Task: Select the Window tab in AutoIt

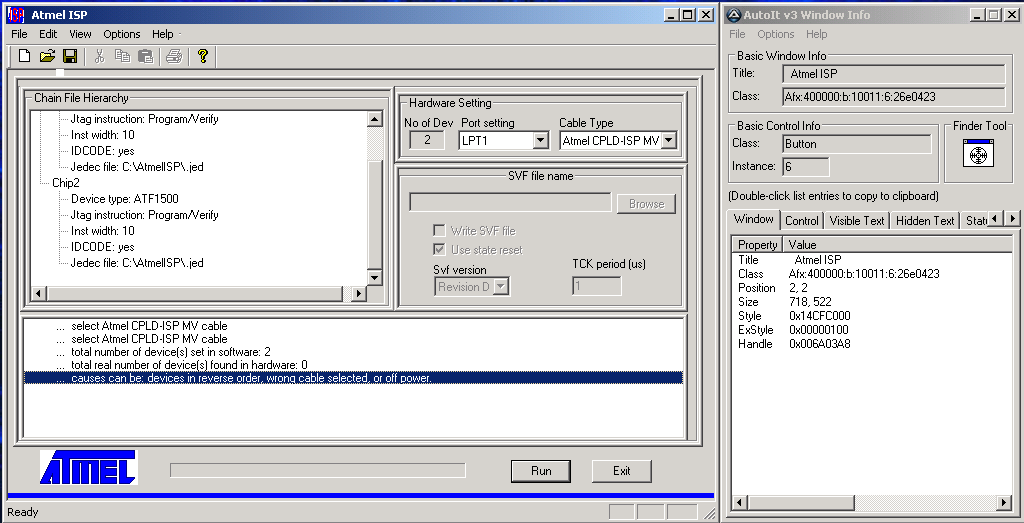Action: pyautogui.click(x=754, y=219)
